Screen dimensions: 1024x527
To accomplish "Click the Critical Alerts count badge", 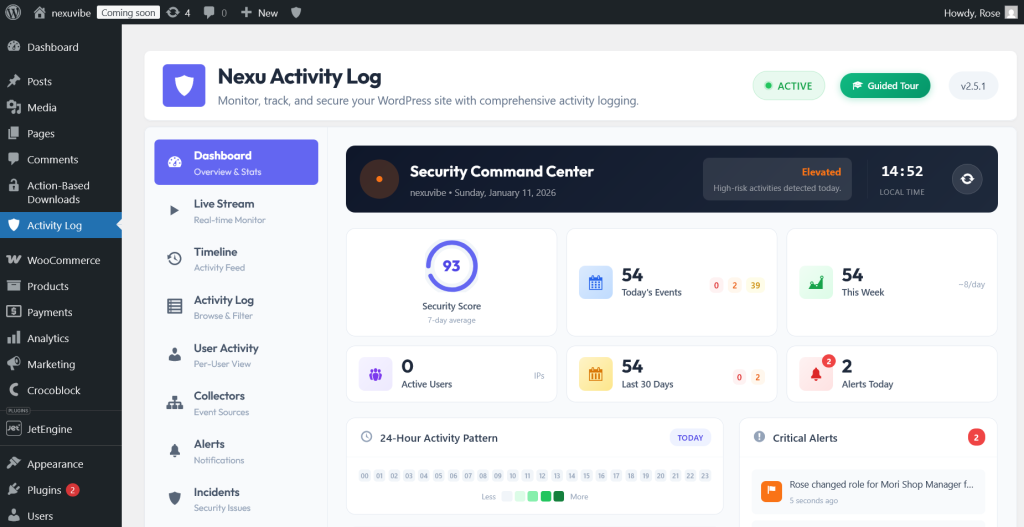I will tap(976, 438).
